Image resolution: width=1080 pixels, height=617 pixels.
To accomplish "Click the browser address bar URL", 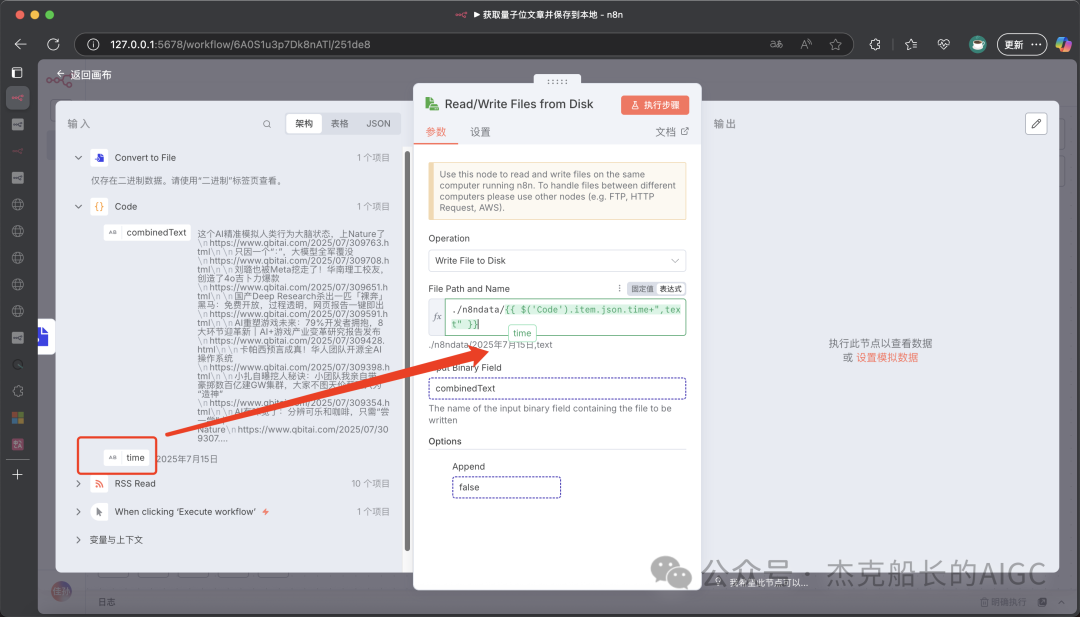I will click(x=240, y=44).
